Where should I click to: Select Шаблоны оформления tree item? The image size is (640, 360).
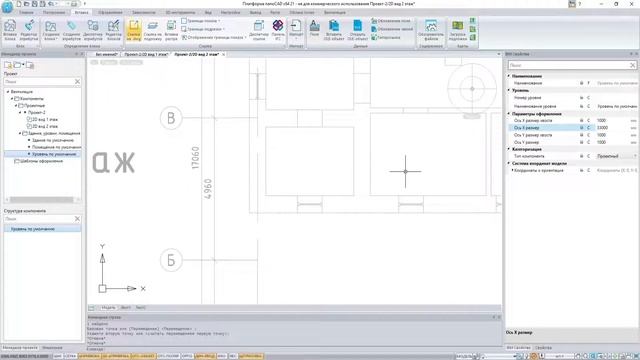pyautogui.click(x=39, y=161)
